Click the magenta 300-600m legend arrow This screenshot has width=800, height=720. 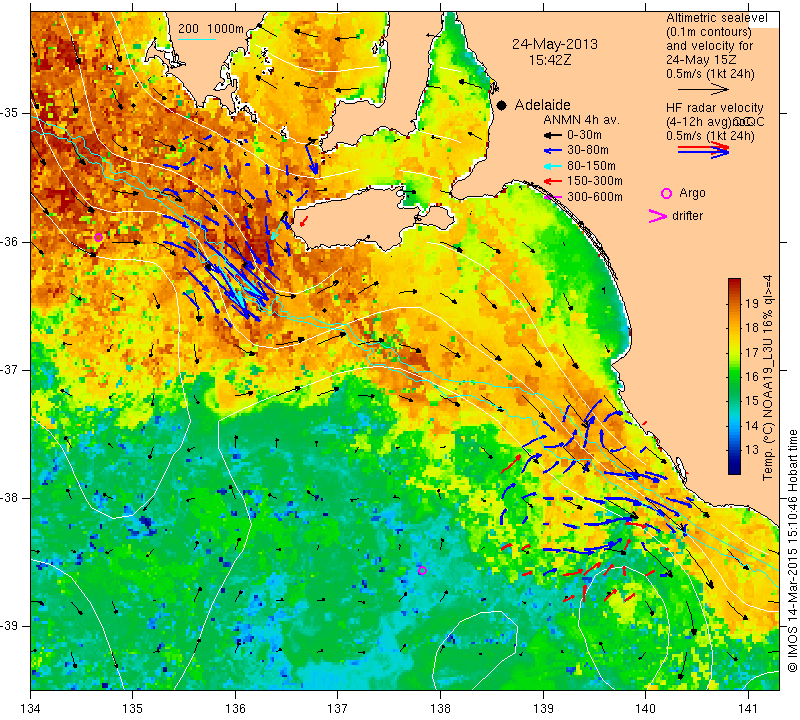pos(553,196)
